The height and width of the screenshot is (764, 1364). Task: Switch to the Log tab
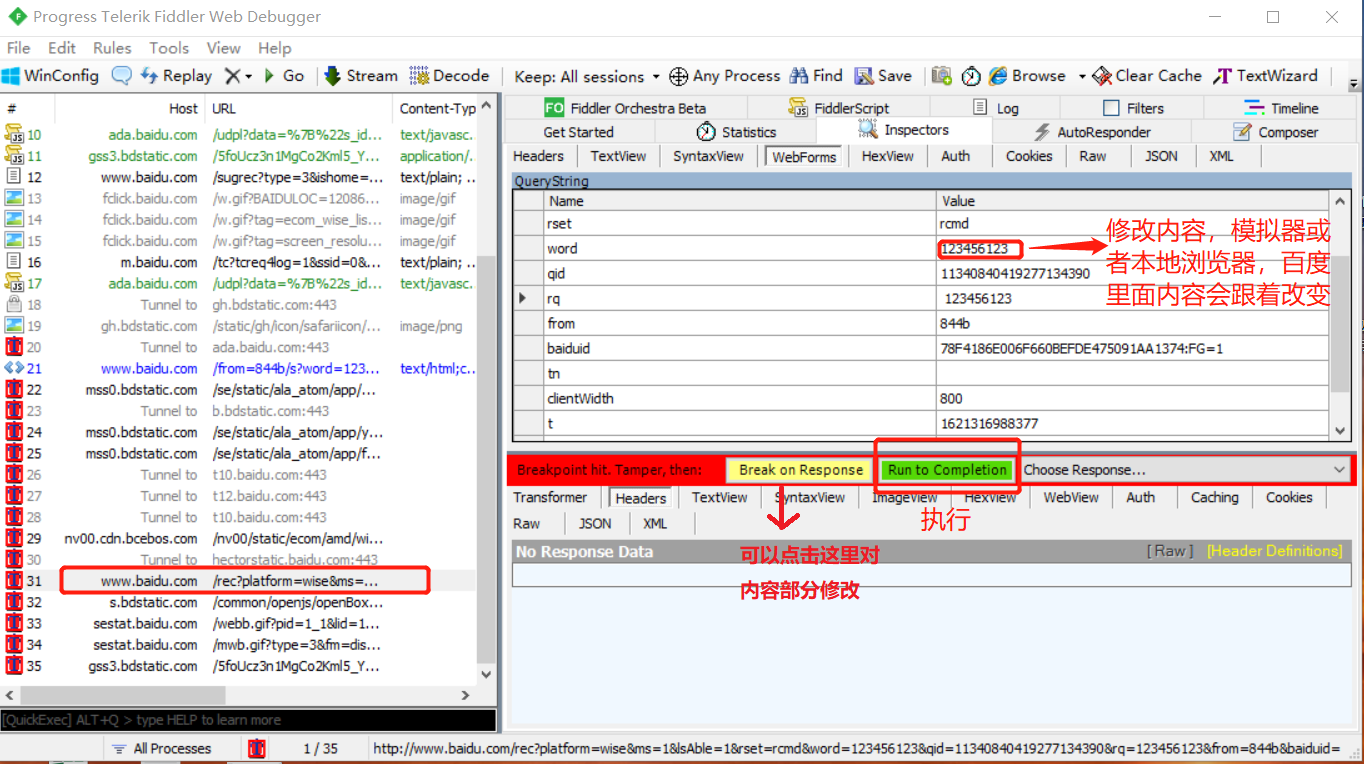[x=996, y=108]
